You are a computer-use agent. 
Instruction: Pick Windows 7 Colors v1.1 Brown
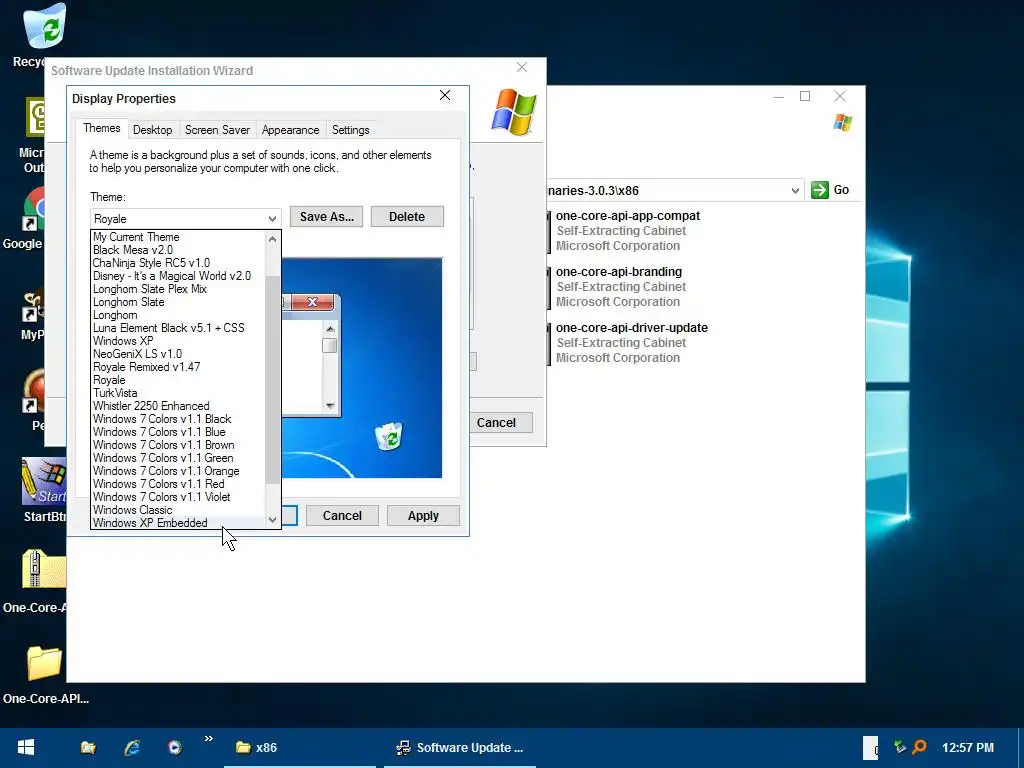[x=178, y=445]
